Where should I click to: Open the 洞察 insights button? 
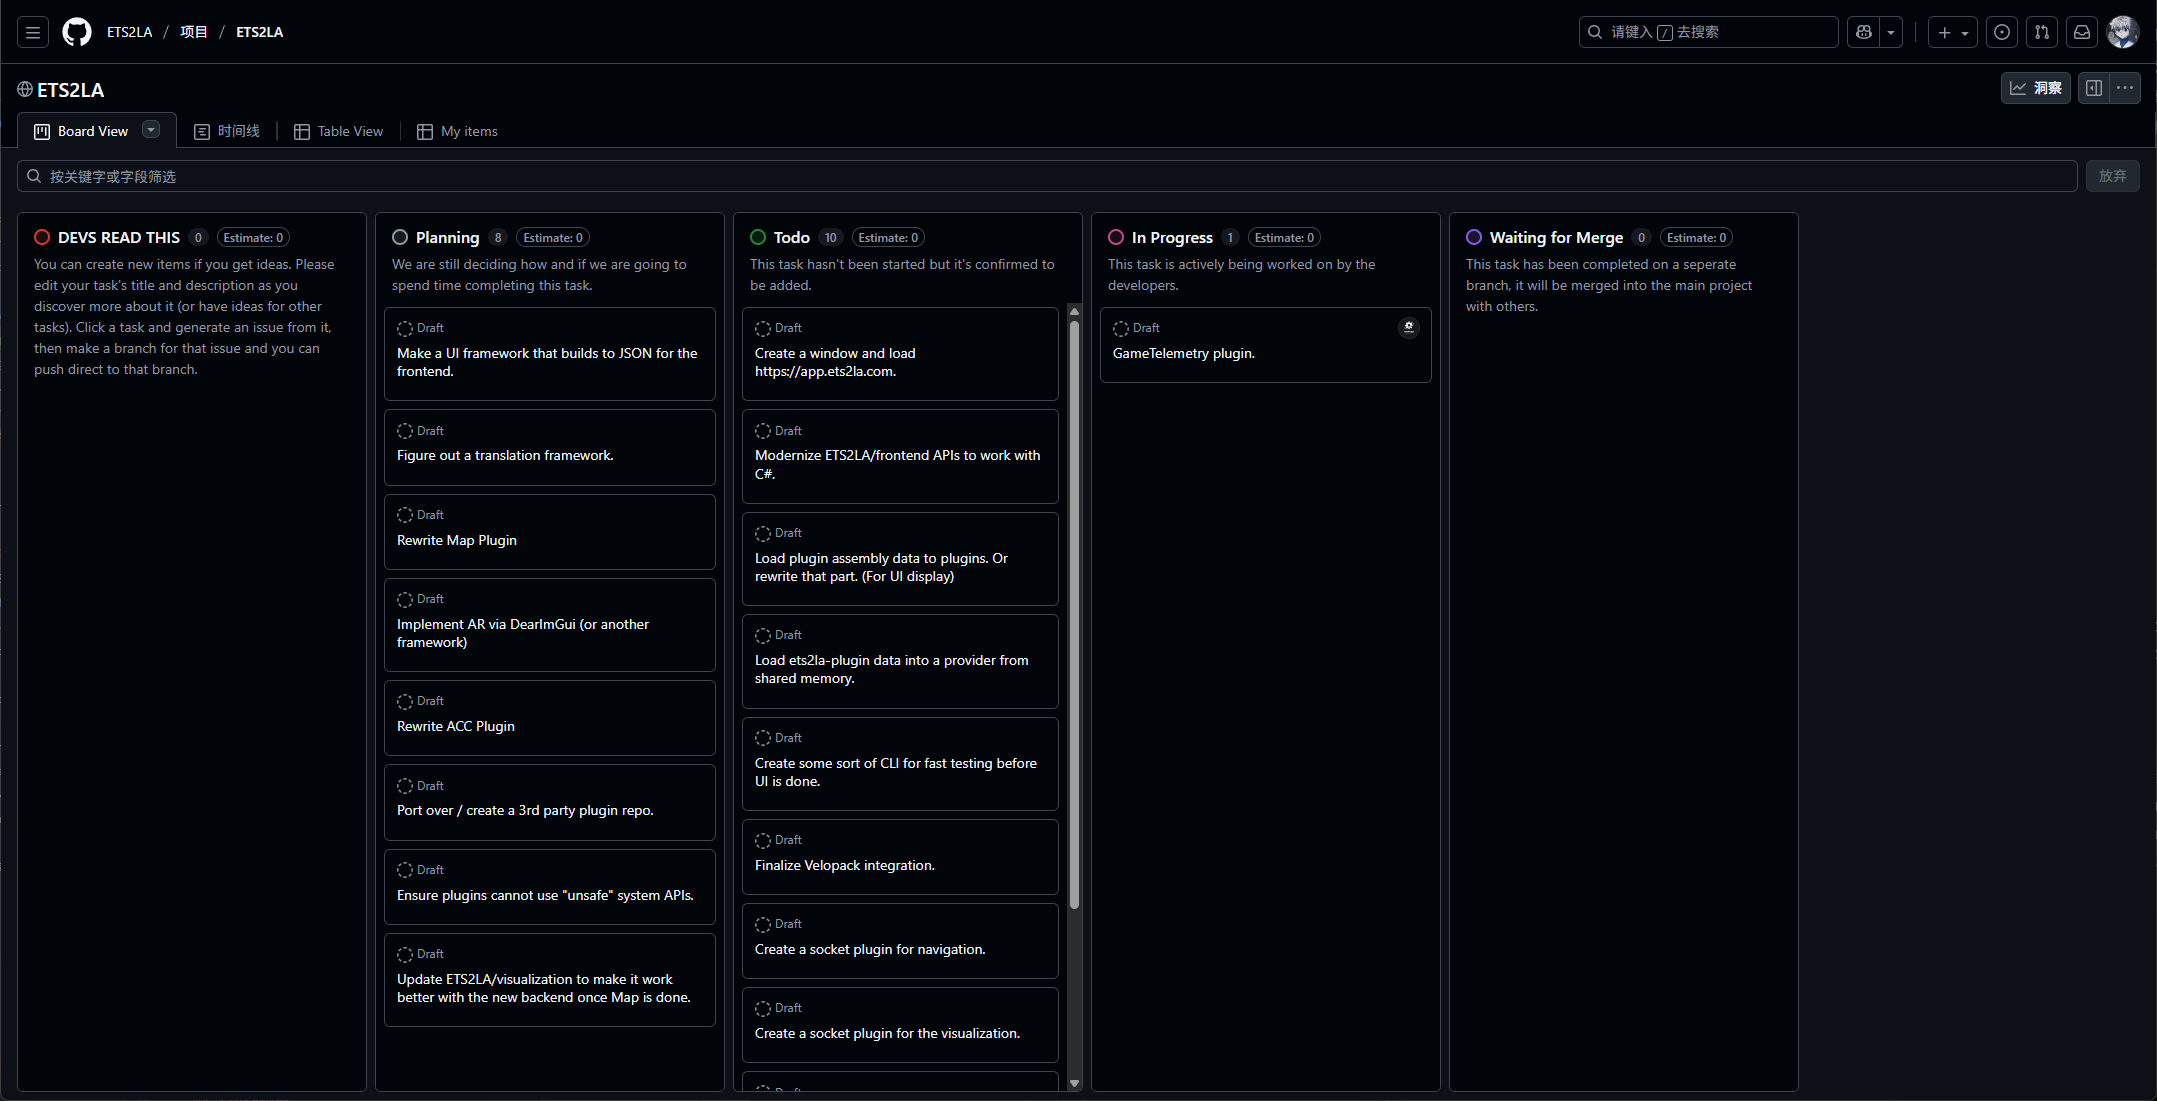(2036, 88)
